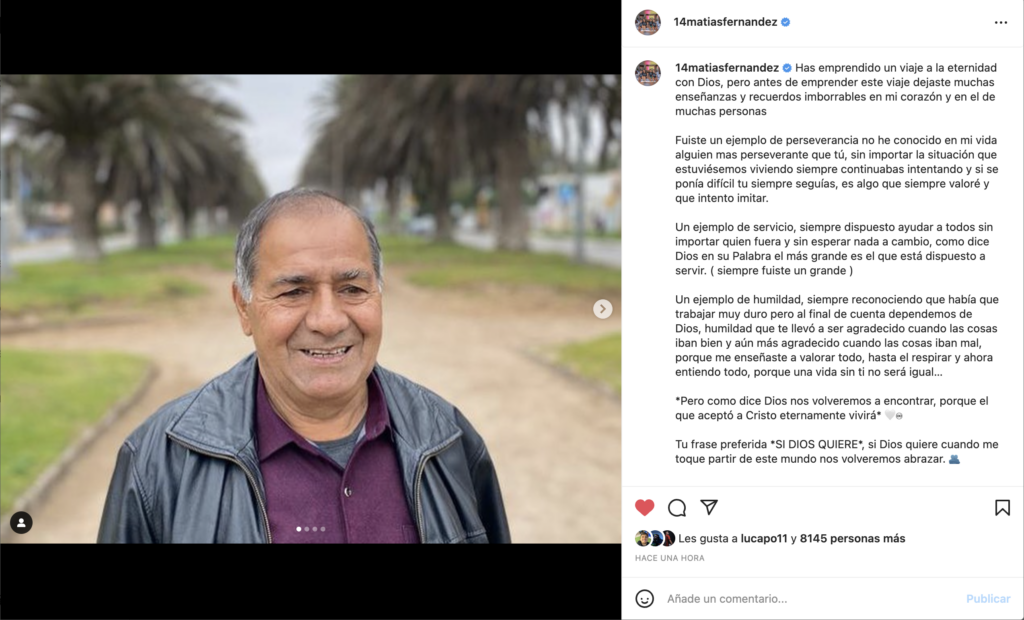Click the liker avatars beside 'Les gusta'
Image resolution: width=1024 pixels, height=620 pixels.
pyautogui.click(x=655, y=538)
